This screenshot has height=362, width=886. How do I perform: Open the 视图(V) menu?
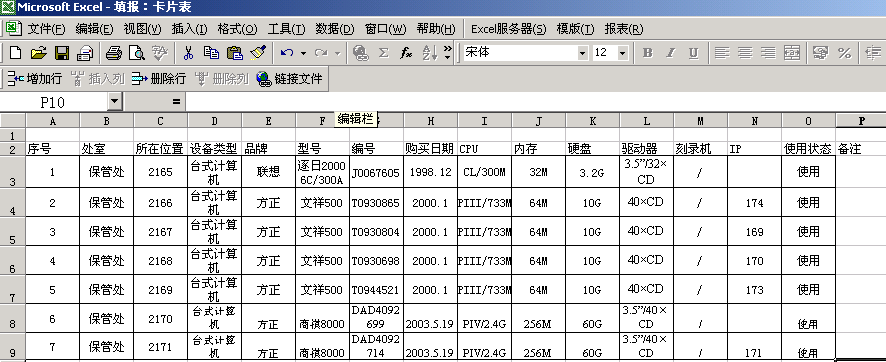[142, 29]
